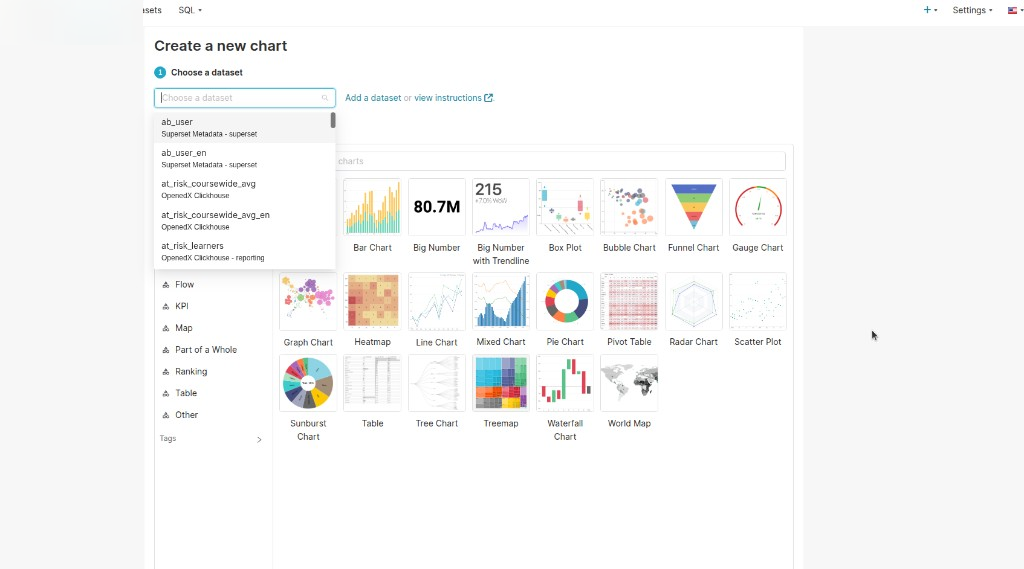Open the language flag selector
The width and height of the screenshot is (1024, 569).
(x=1015, y=10)
